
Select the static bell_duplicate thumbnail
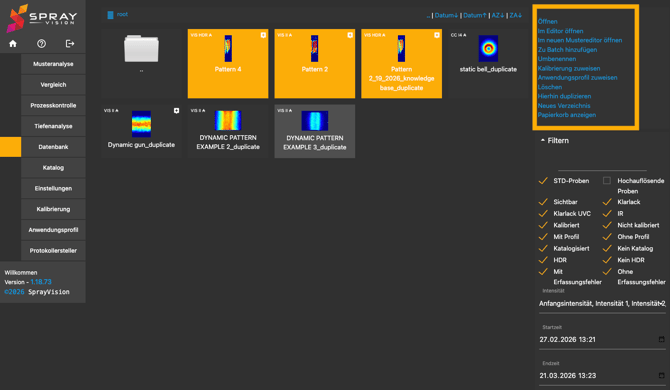pyautogui.click(x=488, y=48)
